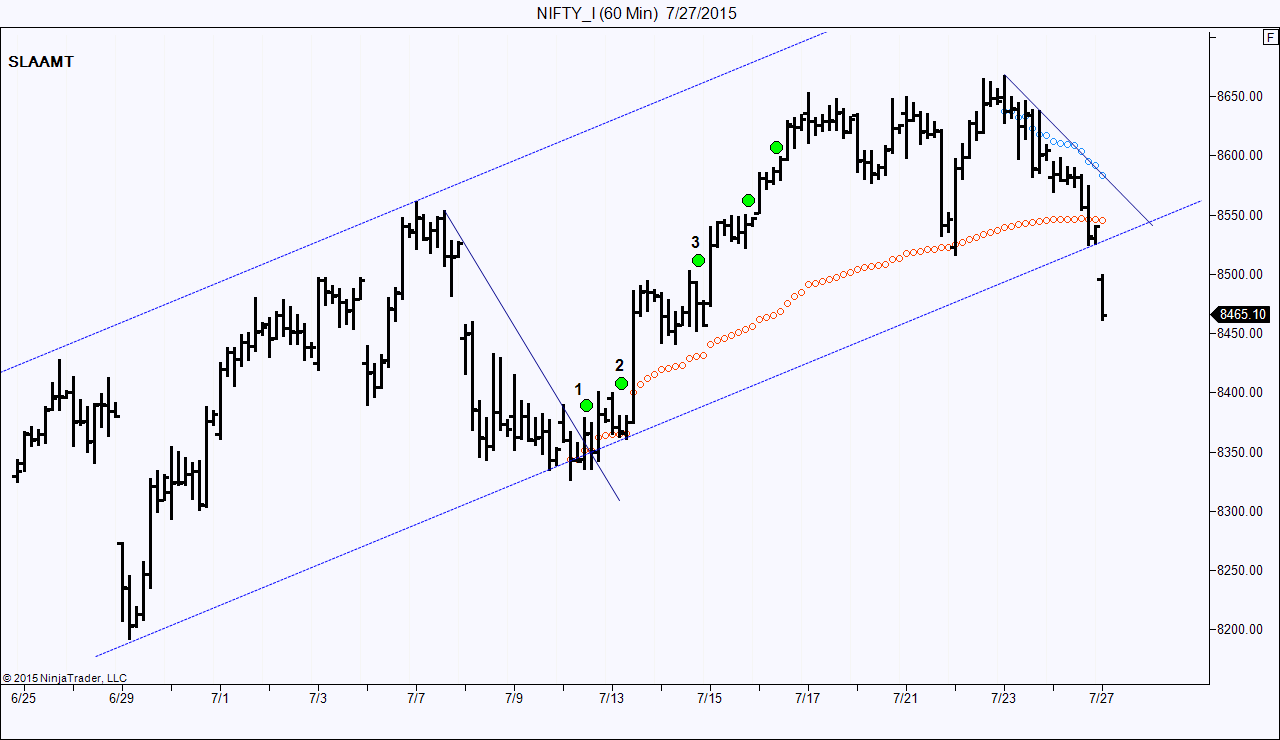Click the 7/7 date on time axis
This screenshot has height=740, width=1280.
coord(416,698)
